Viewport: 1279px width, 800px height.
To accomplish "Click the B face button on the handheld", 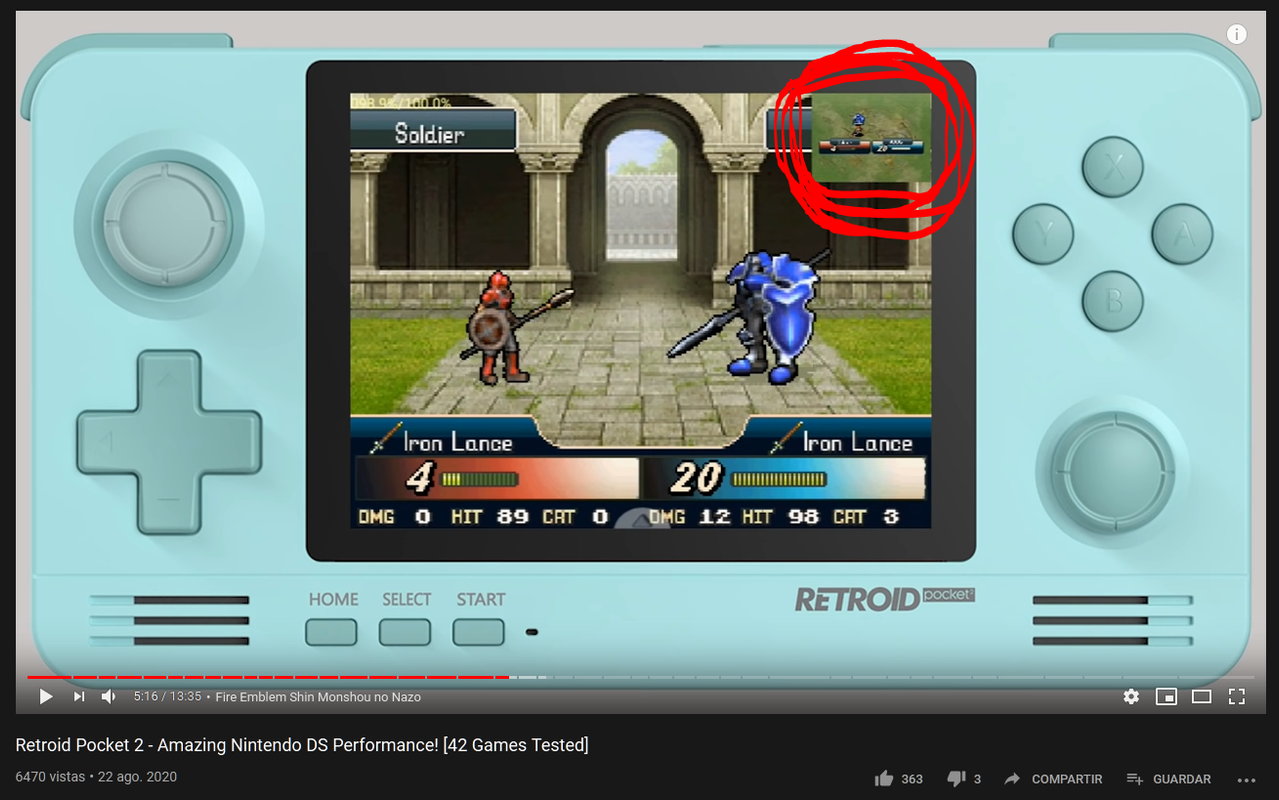I will (1112, 300).
